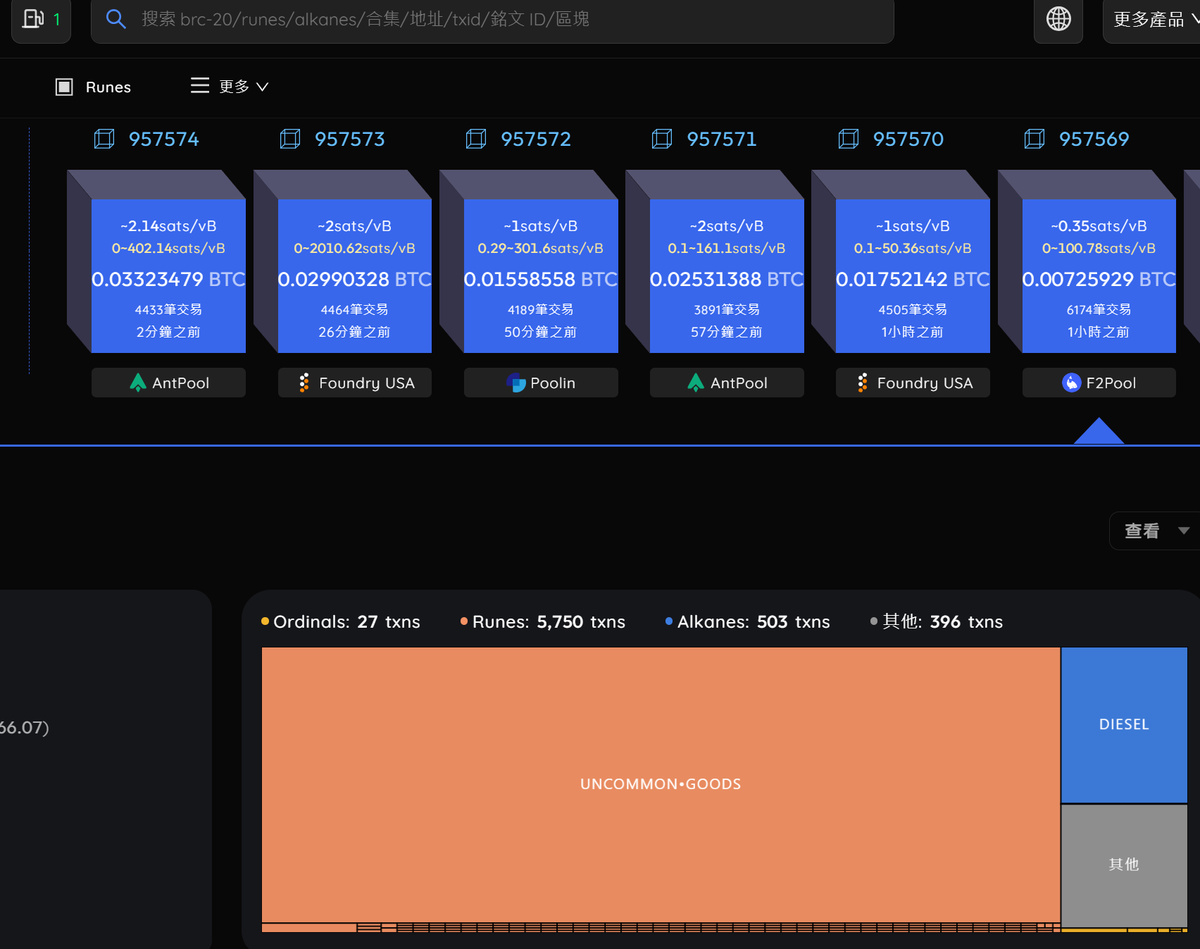Expand the 更多 menu chevron
Viewport: 1200px width, 949px height.
click(x=263, y=87)
